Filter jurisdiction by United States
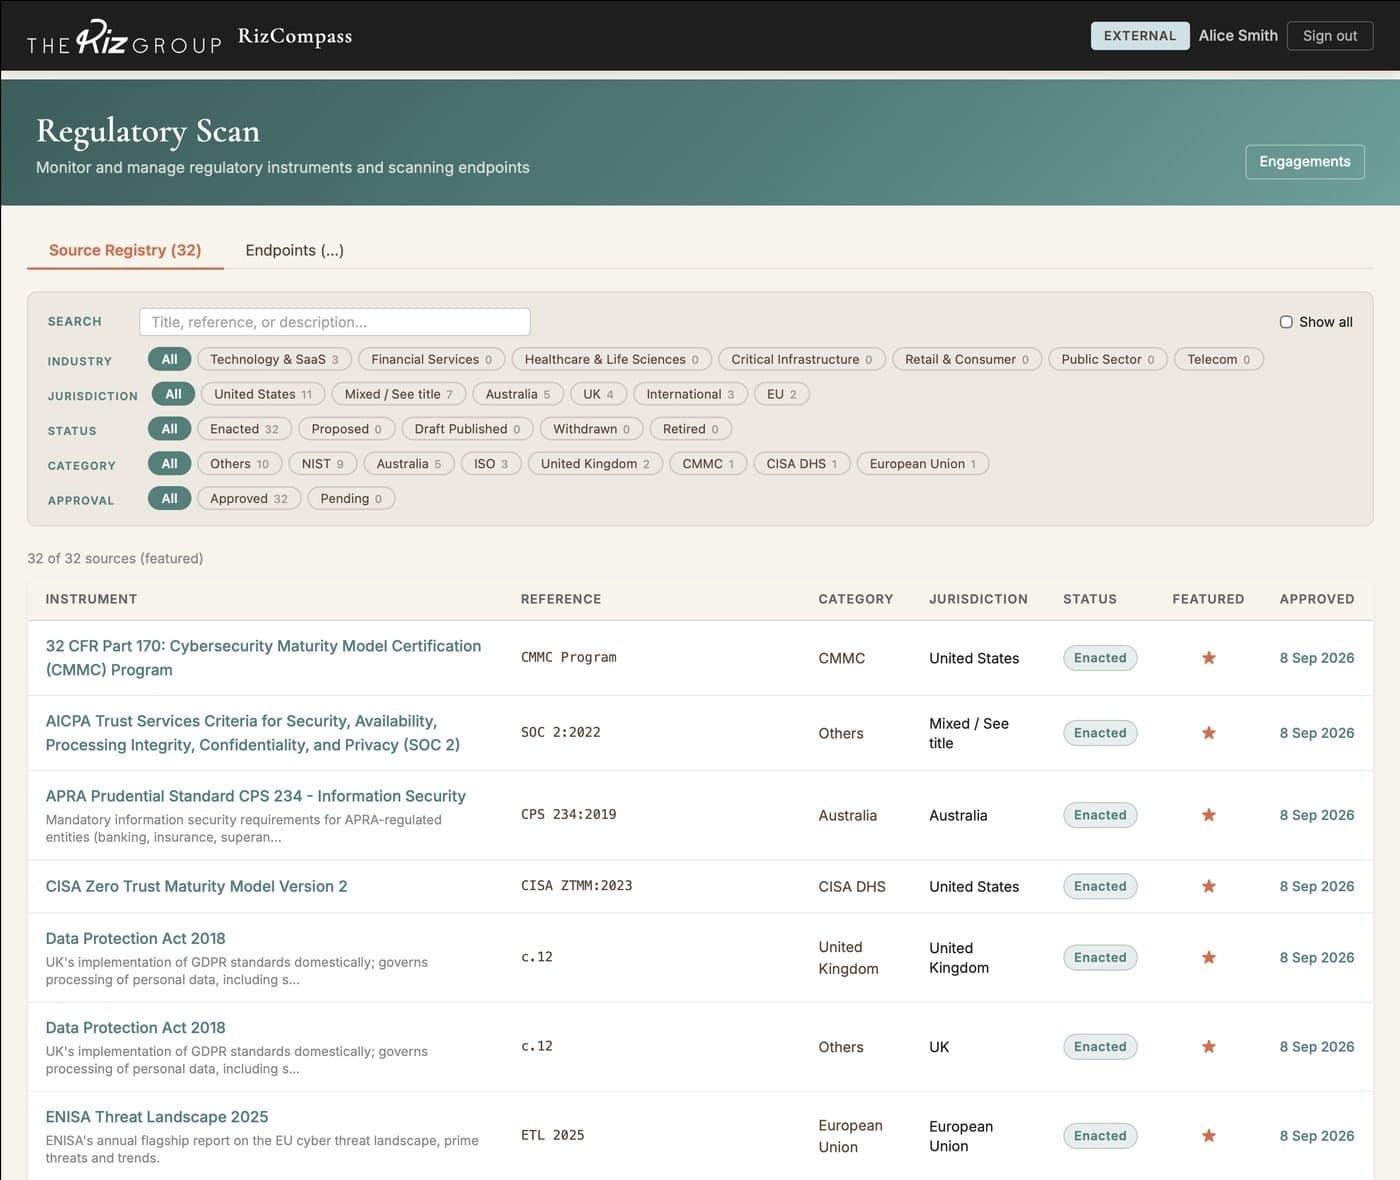Viewport: 1400px width, 1180px height. point(262,394)
